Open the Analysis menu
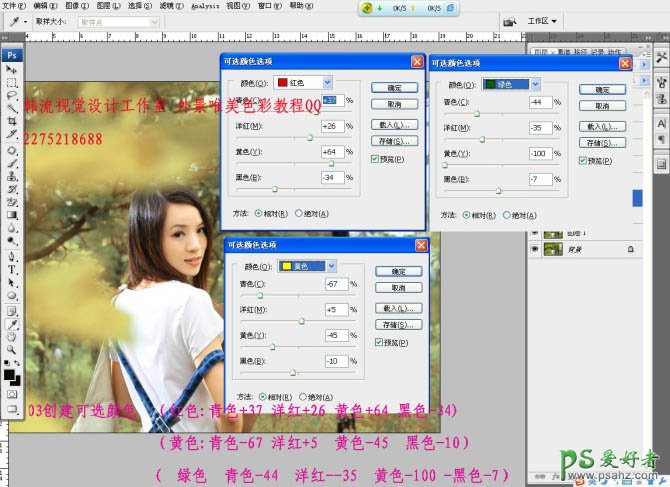Viewport: 670px width, 487px height. coord(204,5)
